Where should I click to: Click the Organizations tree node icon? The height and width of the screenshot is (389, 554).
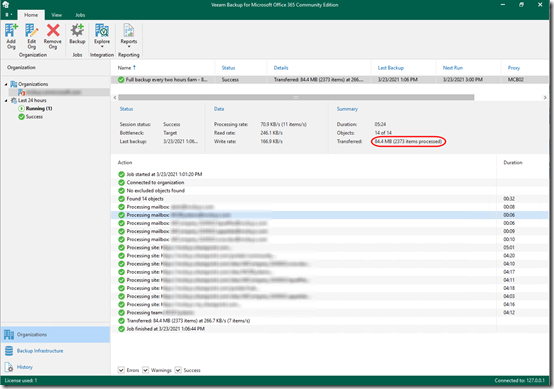tap(14, 84)
